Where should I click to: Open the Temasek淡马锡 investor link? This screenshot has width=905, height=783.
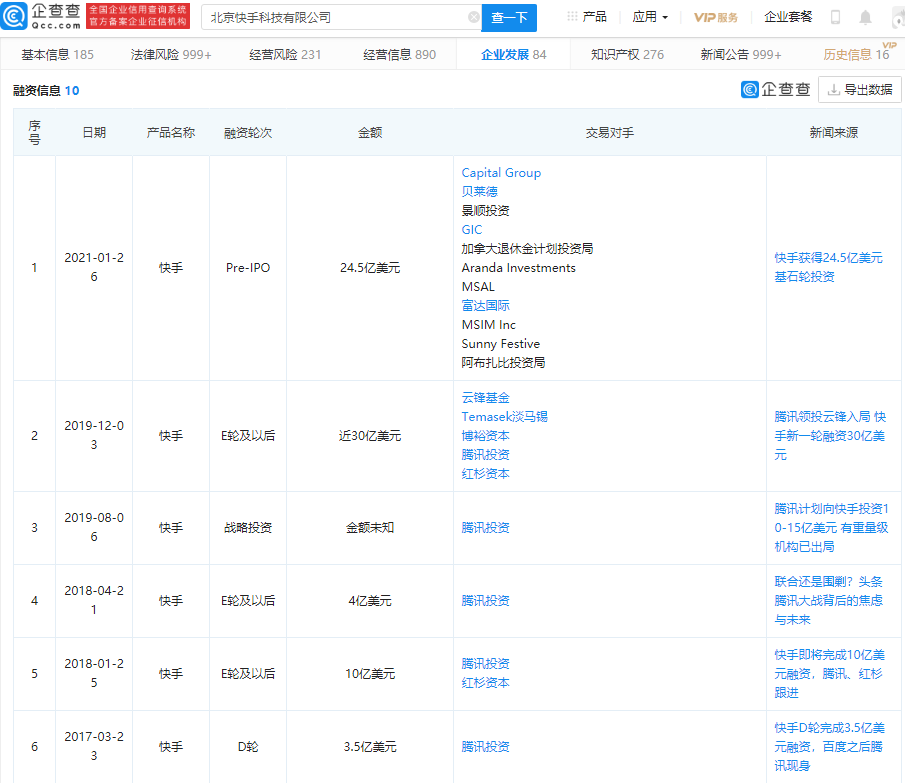(504, 417)
